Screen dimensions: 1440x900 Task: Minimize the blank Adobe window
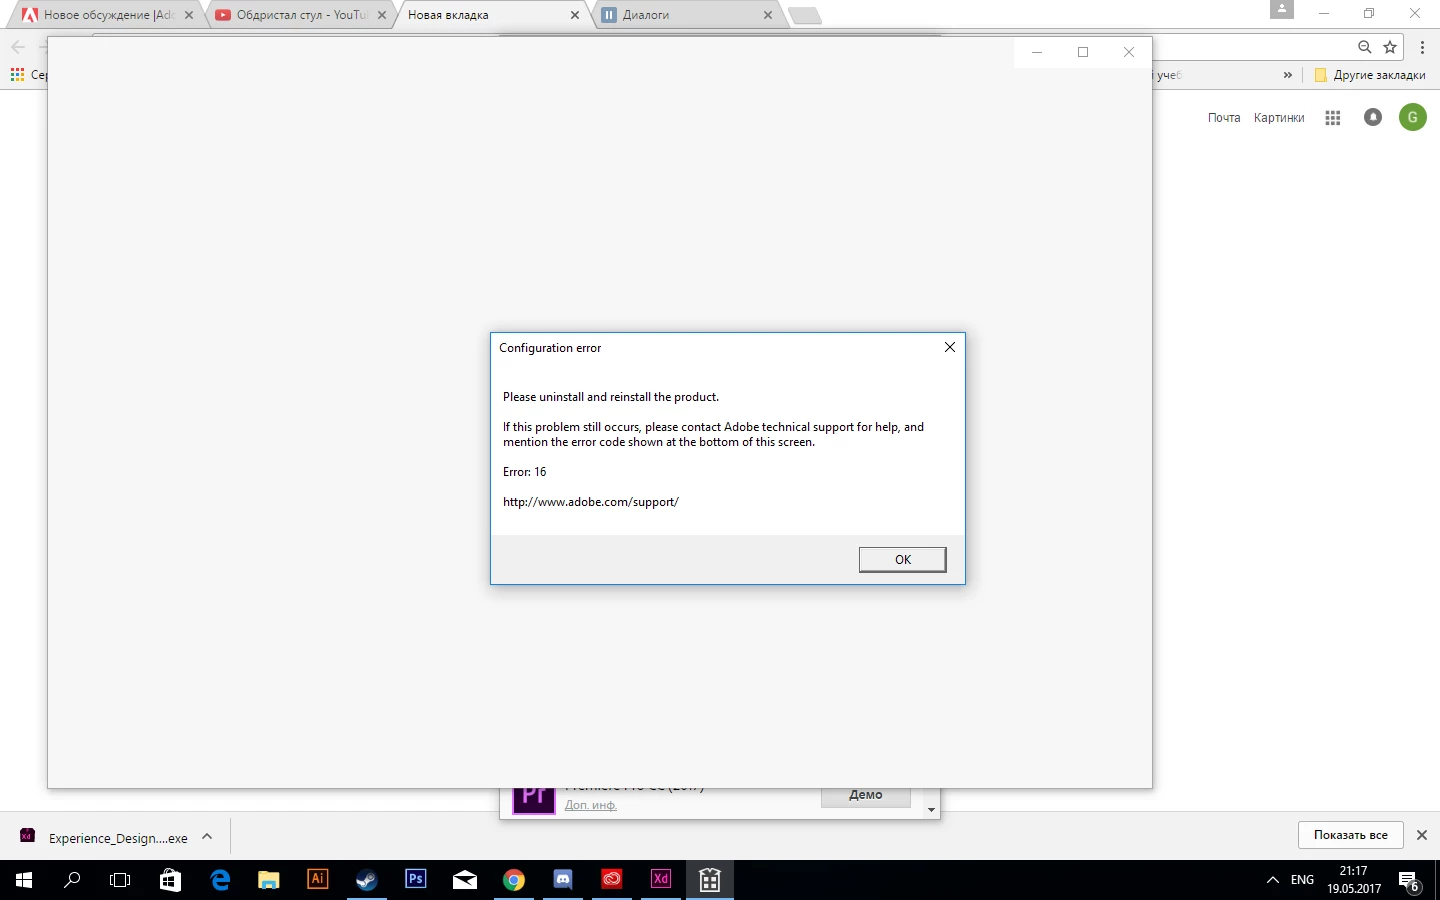[1037, 52]
